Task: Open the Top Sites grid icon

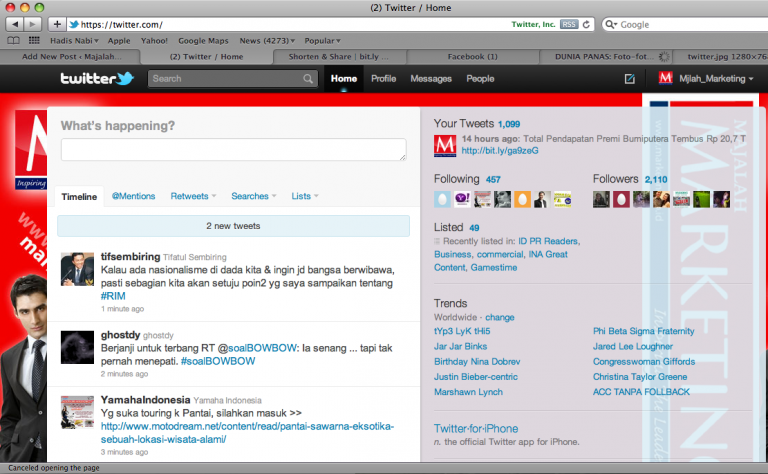Action: (x=33, y=41)
